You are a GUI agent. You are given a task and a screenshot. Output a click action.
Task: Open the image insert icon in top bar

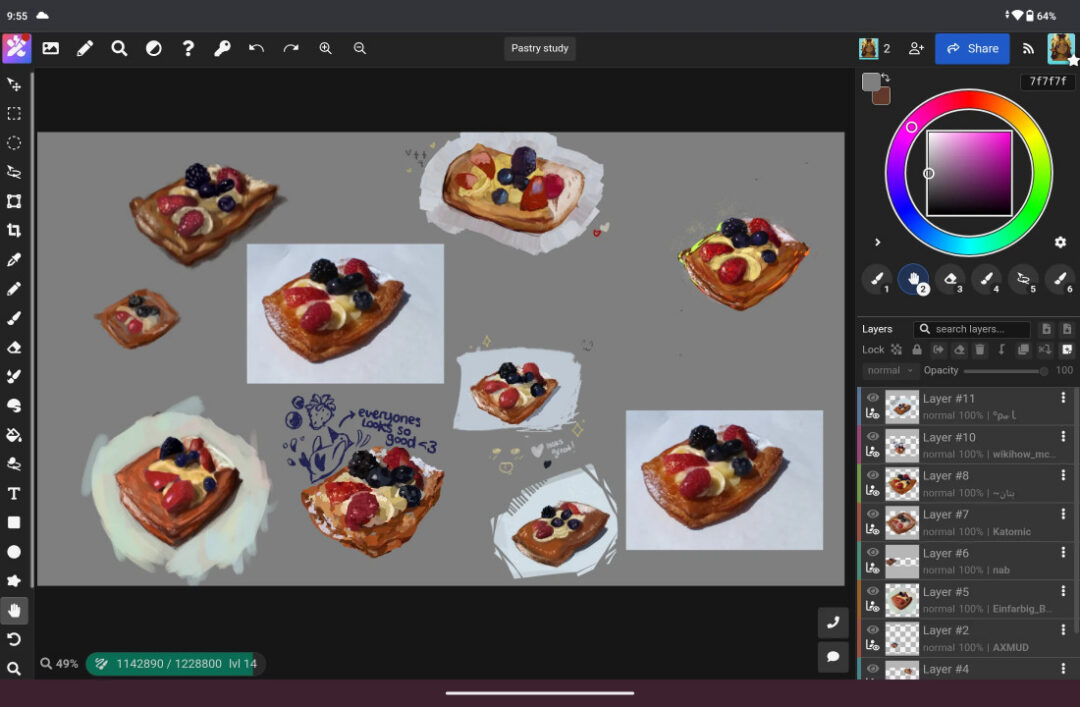click(51, 48)
